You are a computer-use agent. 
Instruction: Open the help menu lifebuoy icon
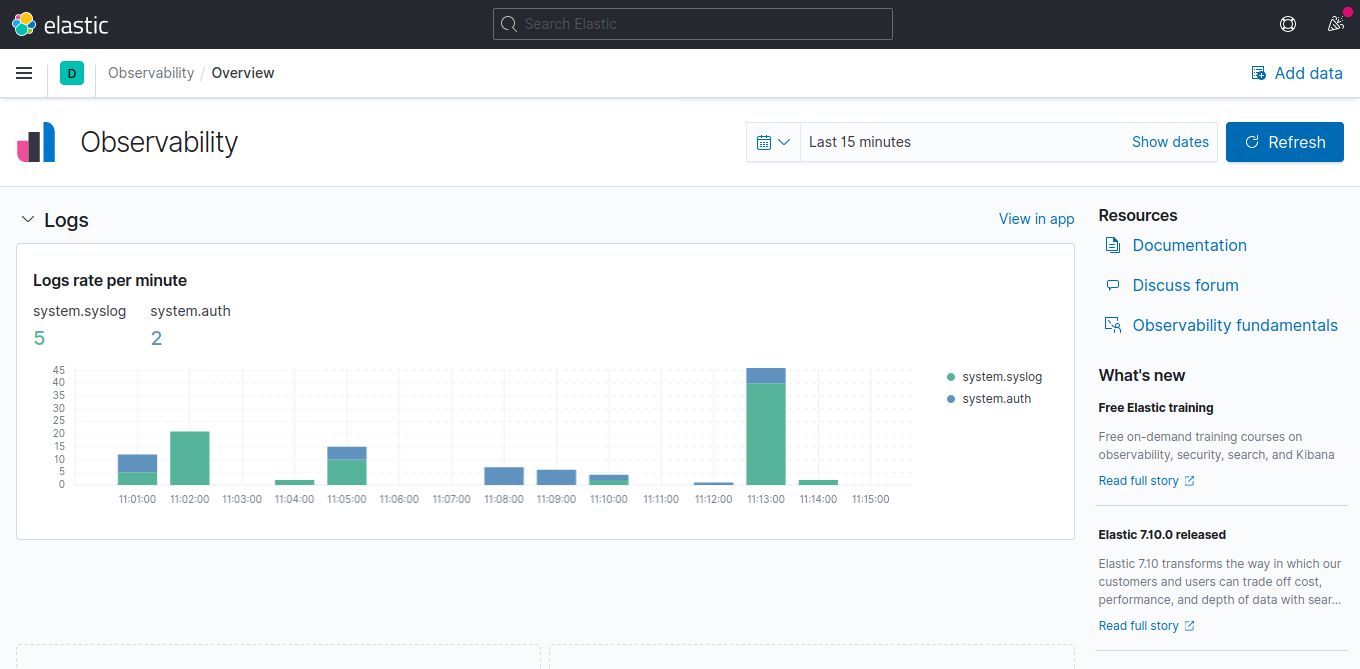pyautogui.click(x=1288, y=24)
